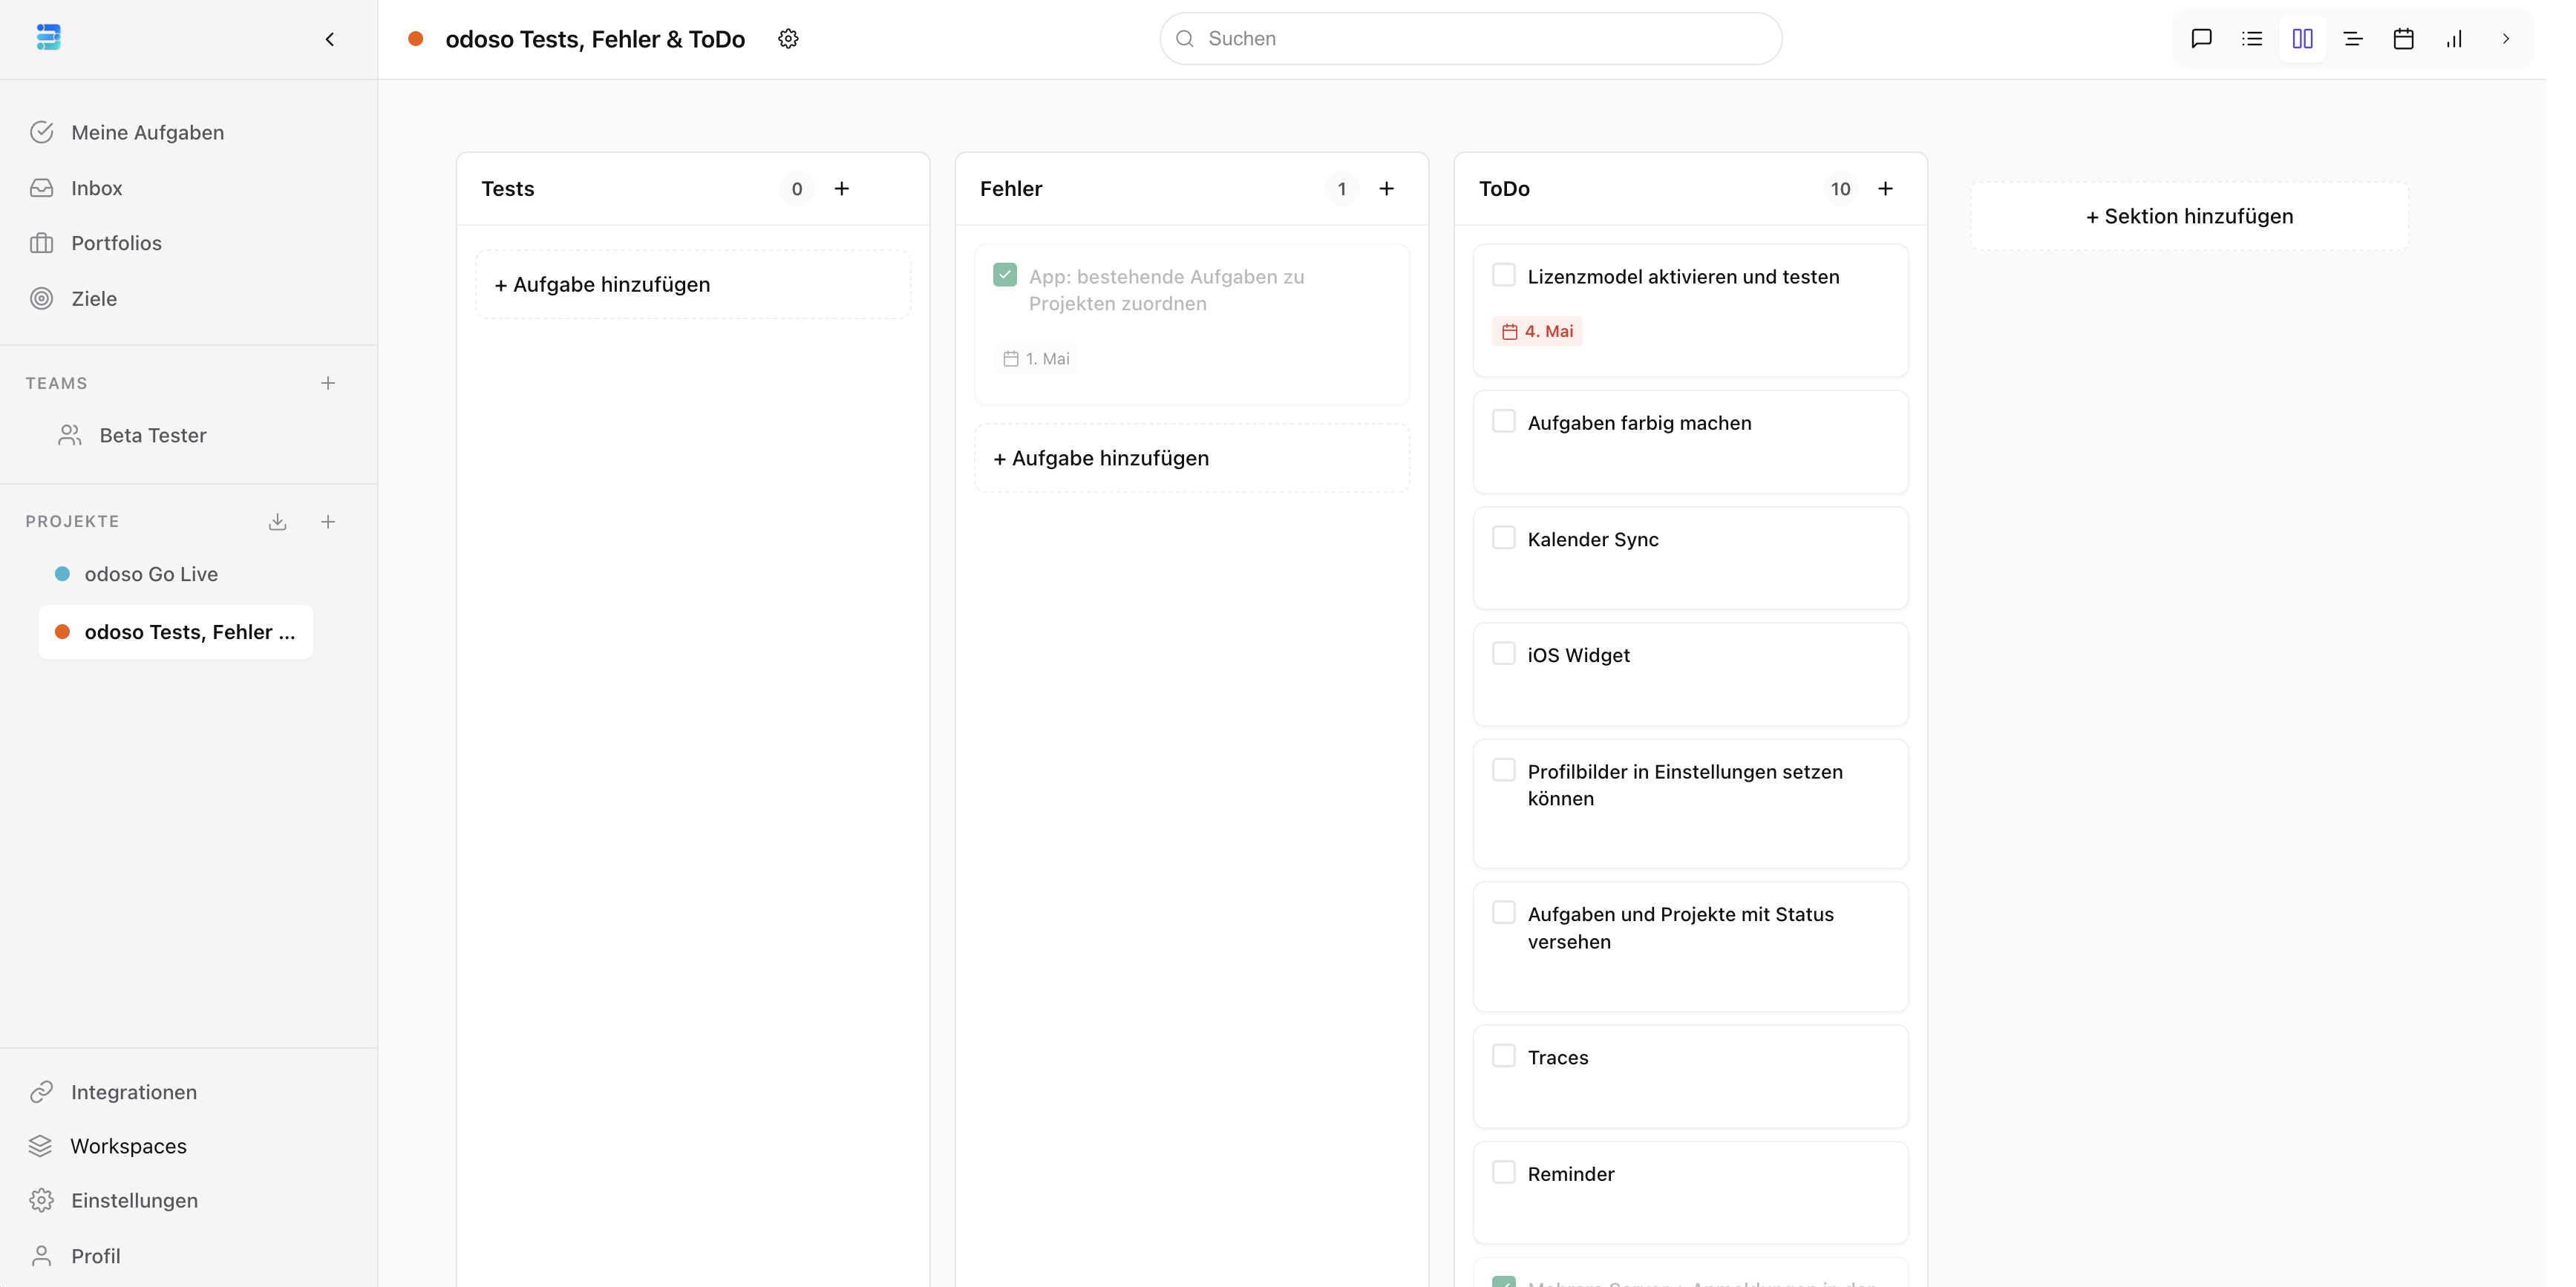Click Fehler task count 1 badge
The height and width of the screenshot is (1287, 2576).
[x=1342, y=188]
